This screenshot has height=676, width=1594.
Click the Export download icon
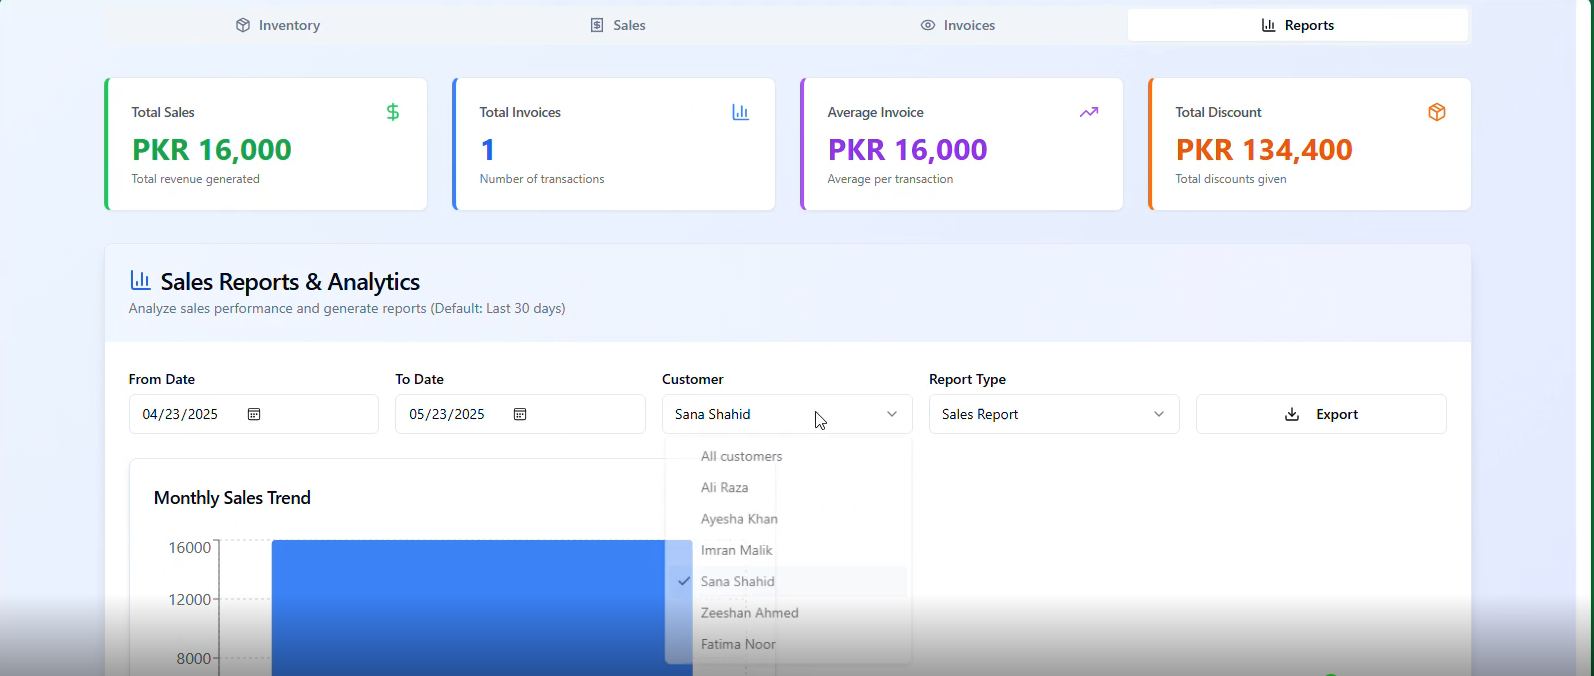(x=1292, y=414)
